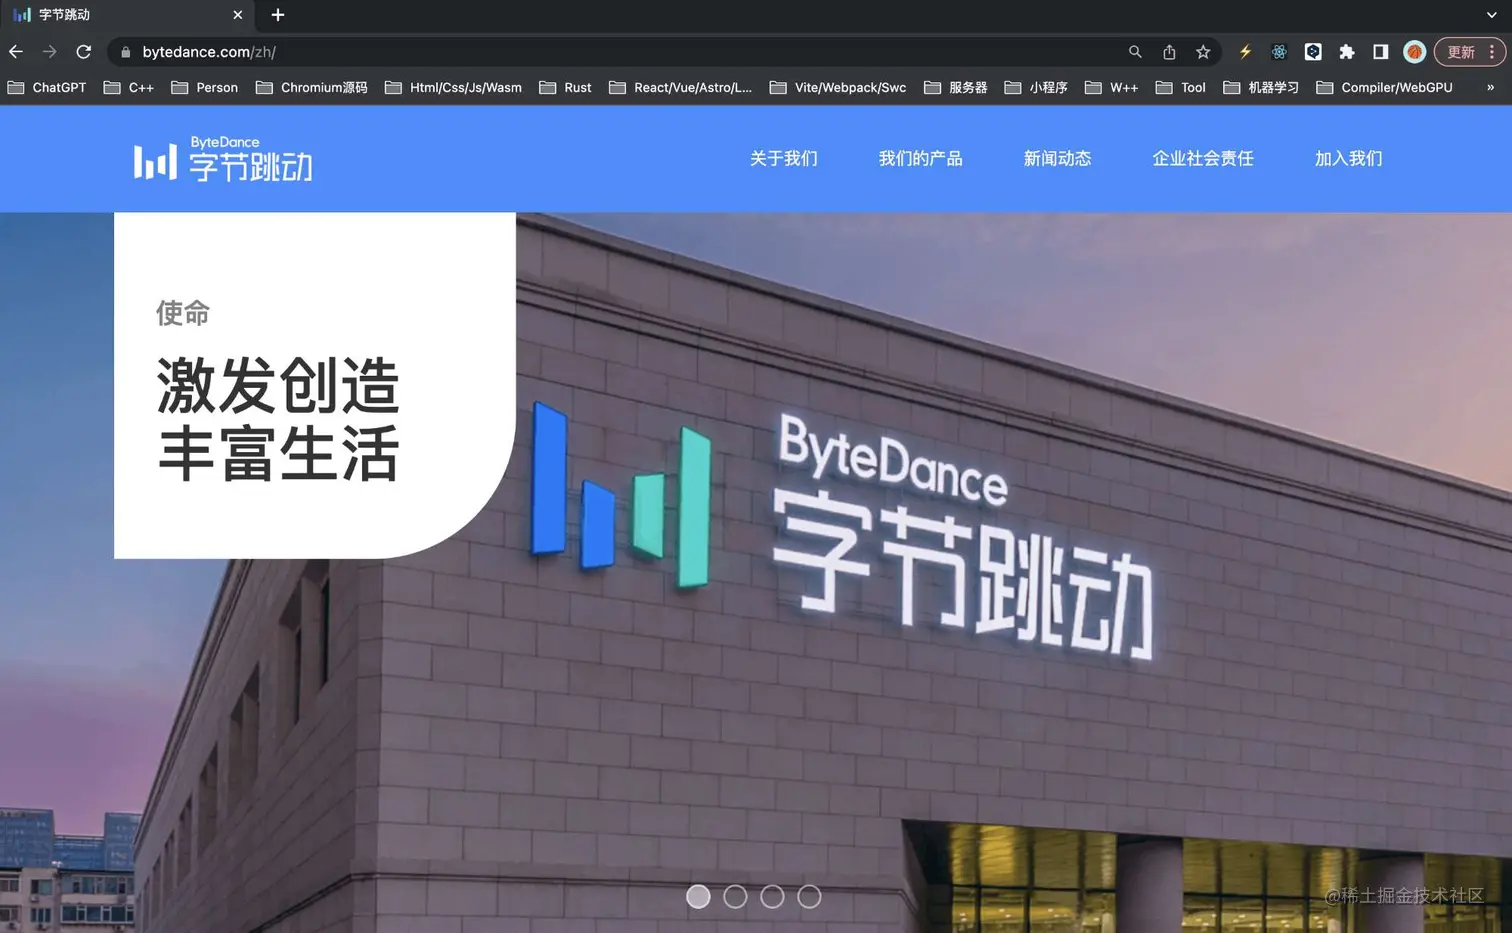This screenshot has width=1512, height=933.
Task: Click the hexagon extension icon
Action: tap(1313, 52)
